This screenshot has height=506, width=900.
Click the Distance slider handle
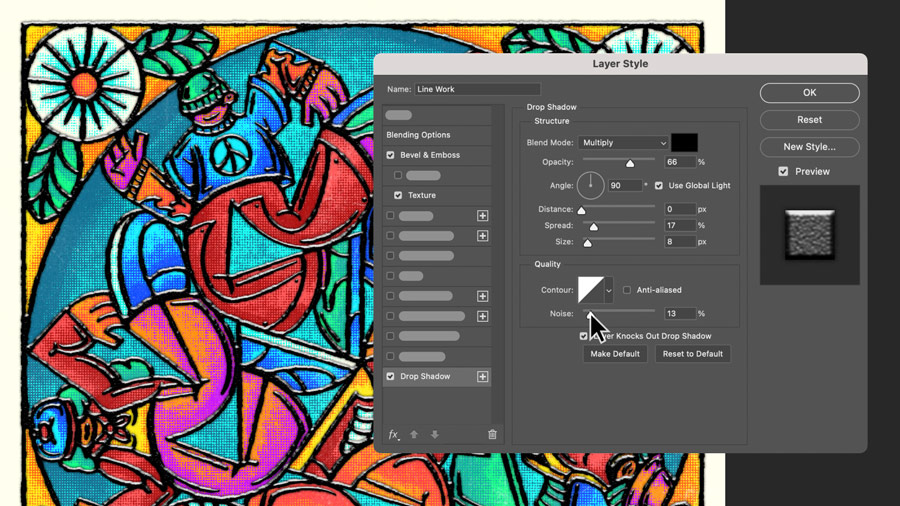click(x=581, y=211)
